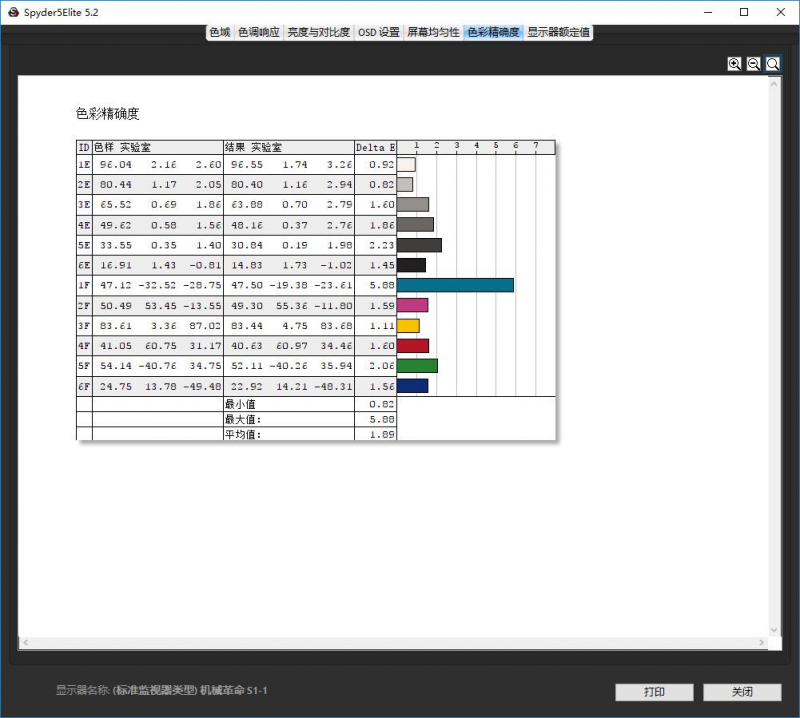Click the horizontal scrollbar left arrow
The width and height of the screenshot is (800, 718).
tap(24, 642)
